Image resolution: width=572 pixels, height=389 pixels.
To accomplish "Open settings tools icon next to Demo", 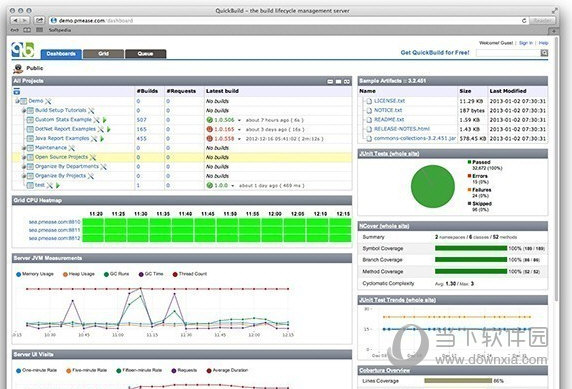I will (x=48, y=101).
